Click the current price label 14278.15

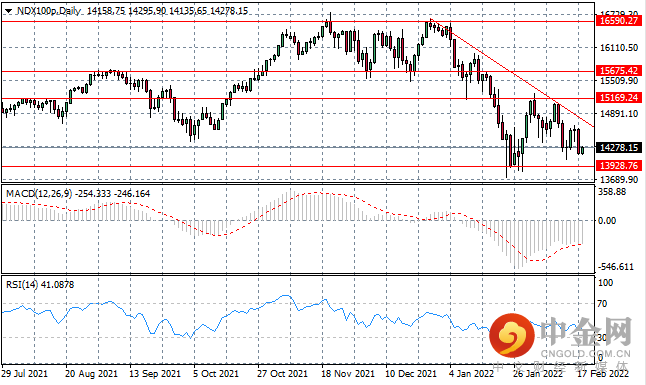point(618,148)
